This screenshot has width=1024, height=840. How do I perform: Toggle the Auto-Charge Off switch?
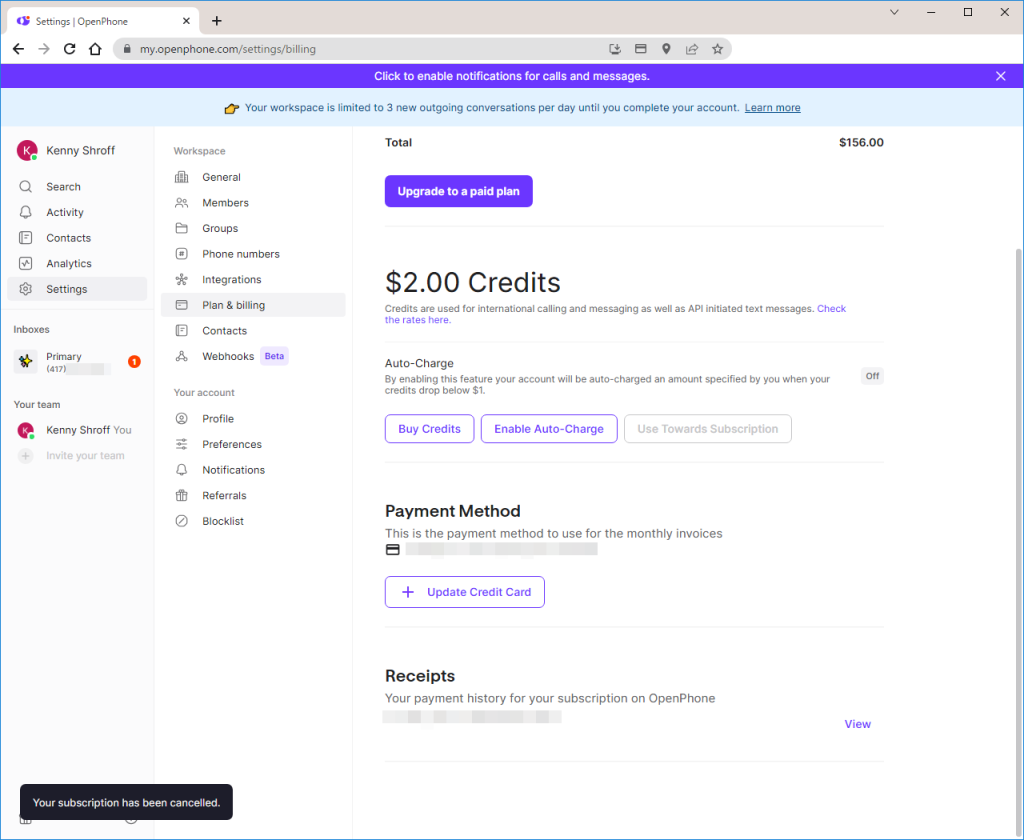[x=872, y=376]
